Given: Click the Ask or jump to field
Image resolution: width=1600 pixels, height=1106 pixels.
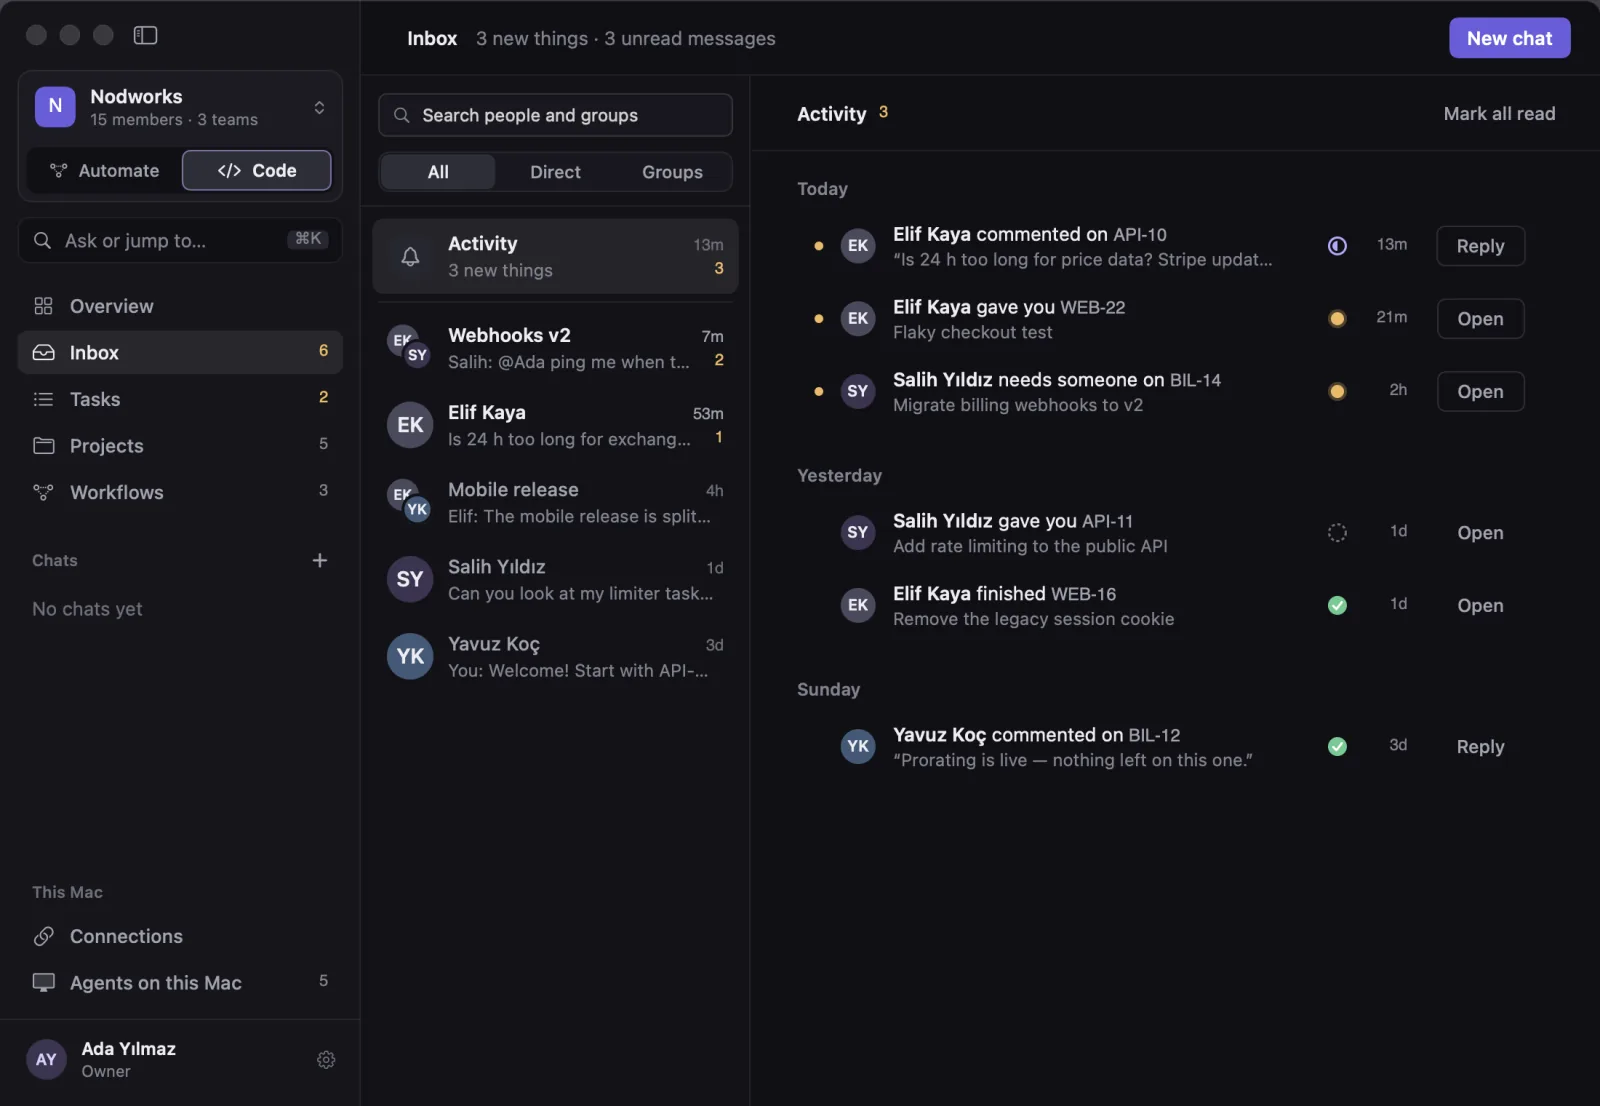Looking at the screenshot, I should pyautogui.click(x=180, y=240).
